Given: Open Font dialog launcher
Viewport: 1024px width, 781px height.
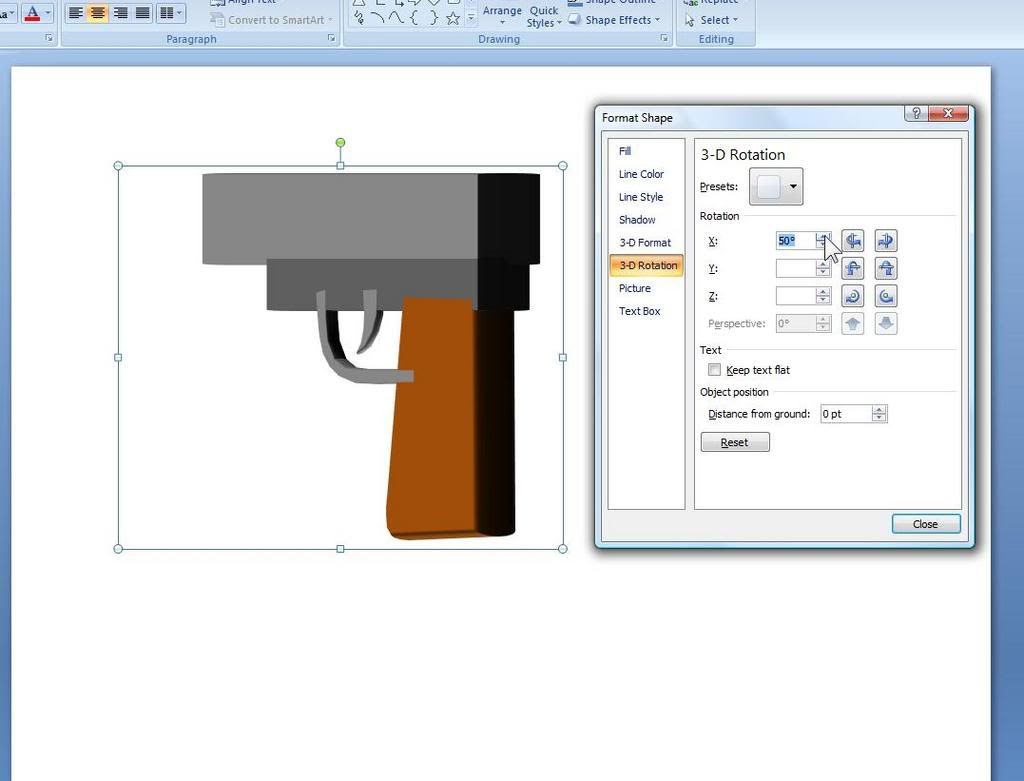Looking at the screenshot, I should pyautogui.click(x=49, y=39).
